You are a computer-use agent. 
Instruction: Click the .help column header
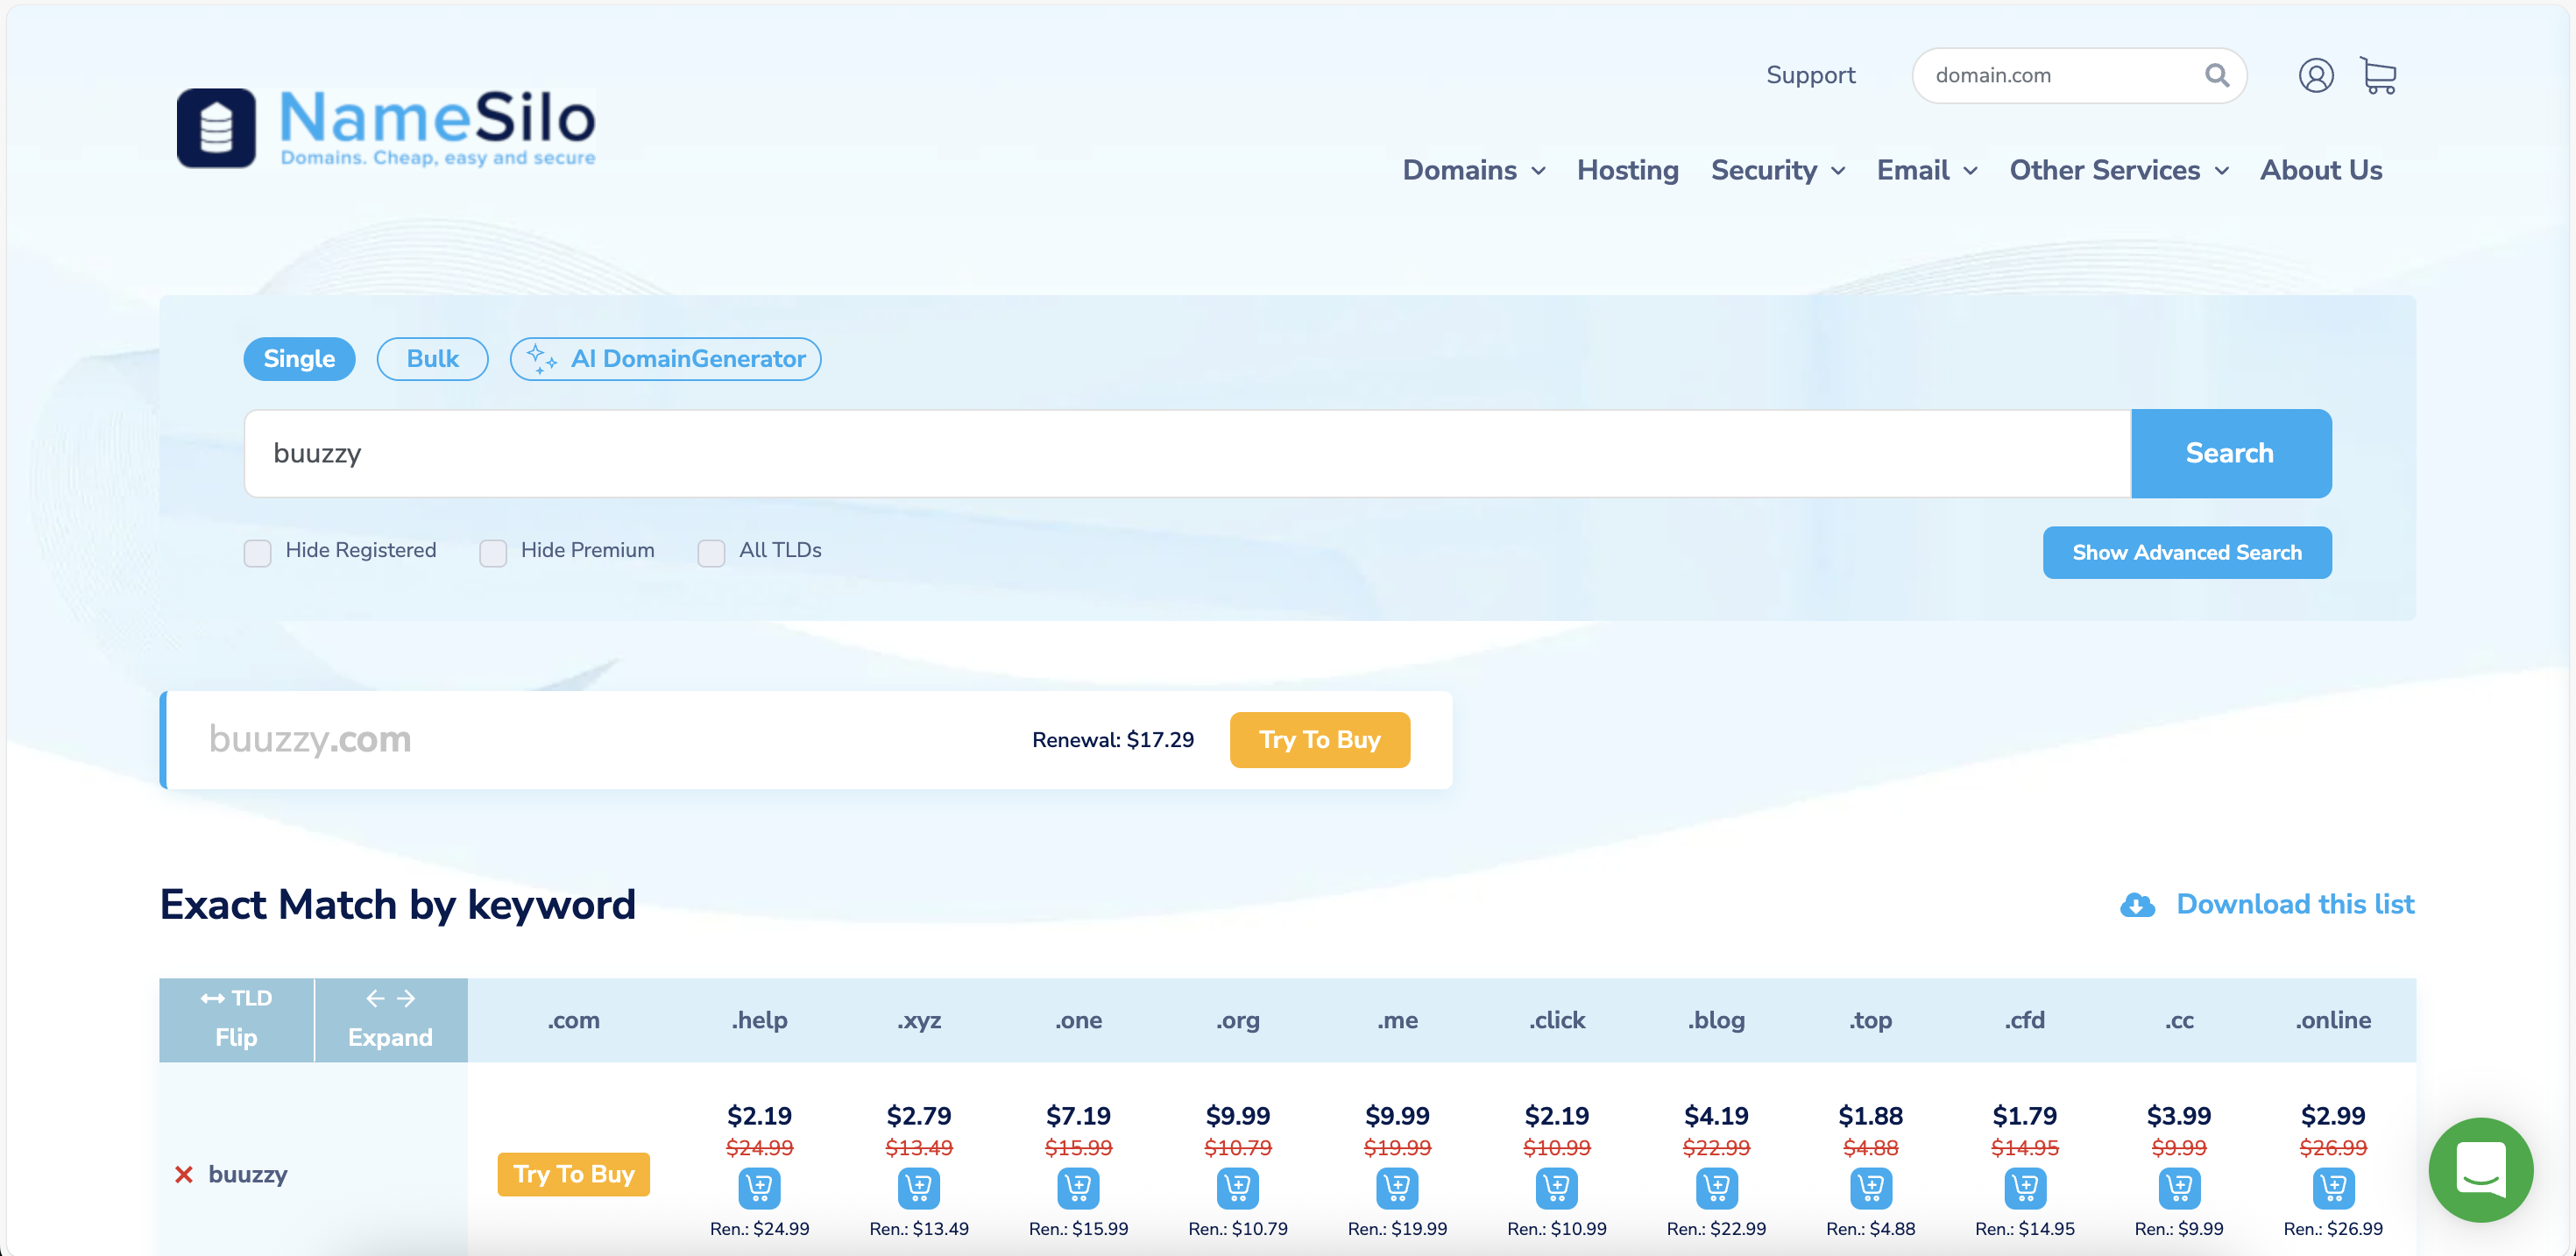759,1020
